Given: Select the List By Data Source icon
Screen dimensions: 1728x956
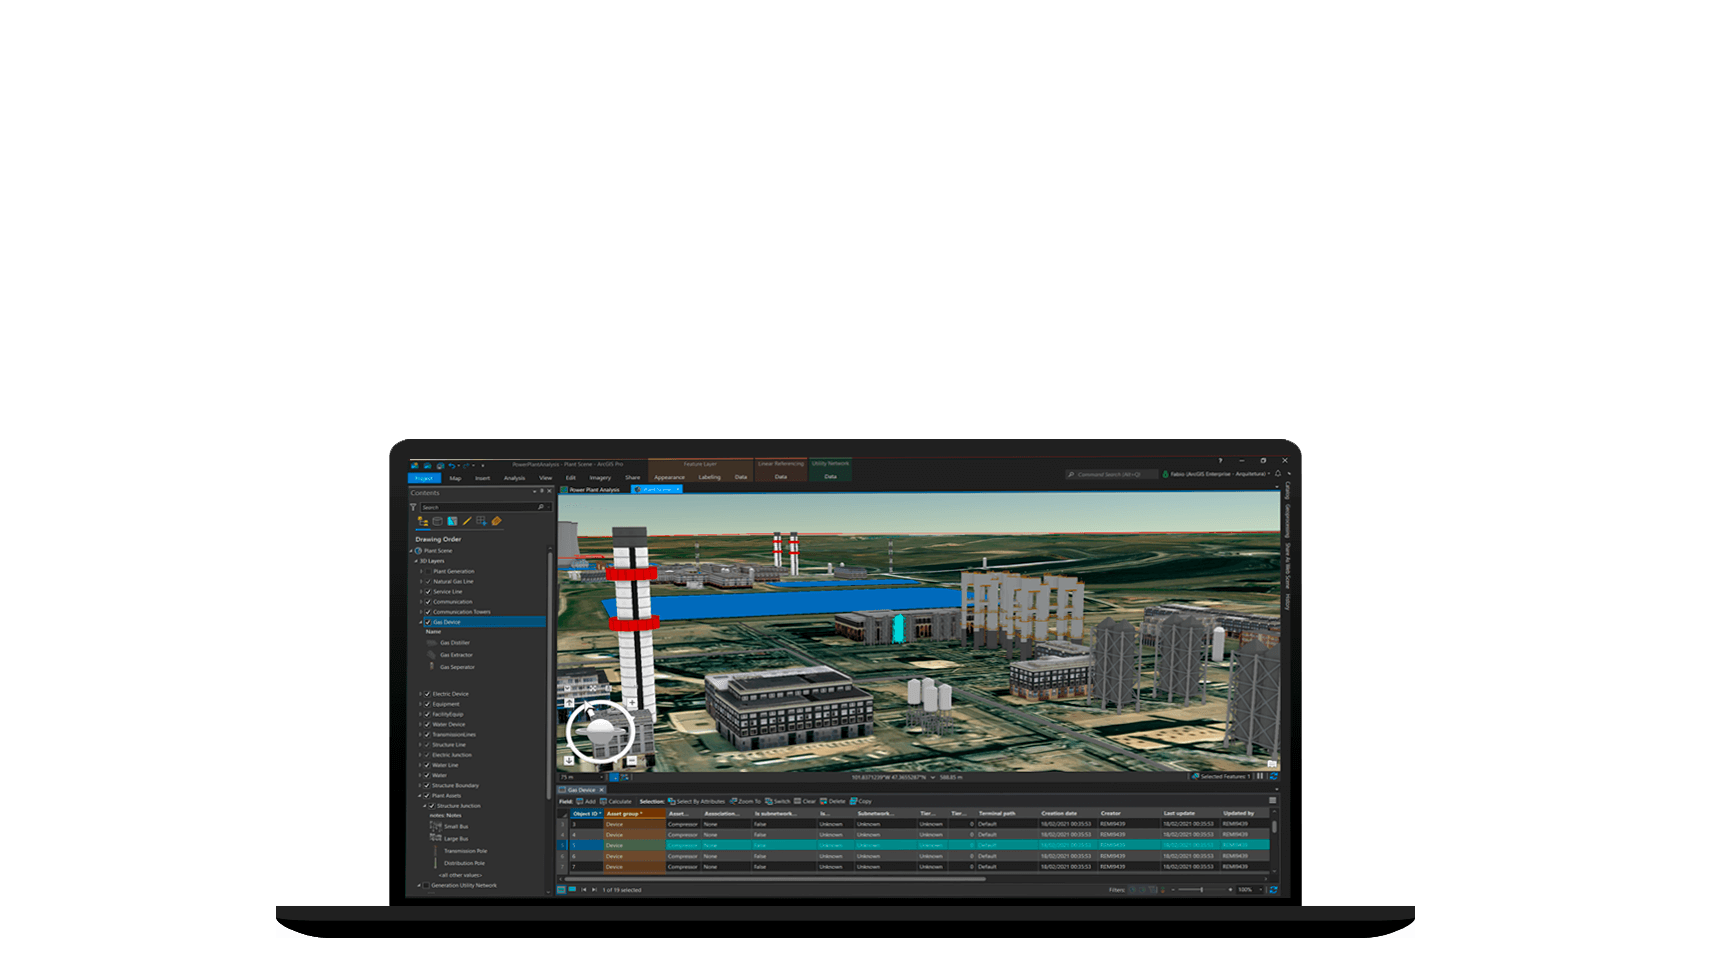Looking at the screenshot, I should (x=437, y=521).
